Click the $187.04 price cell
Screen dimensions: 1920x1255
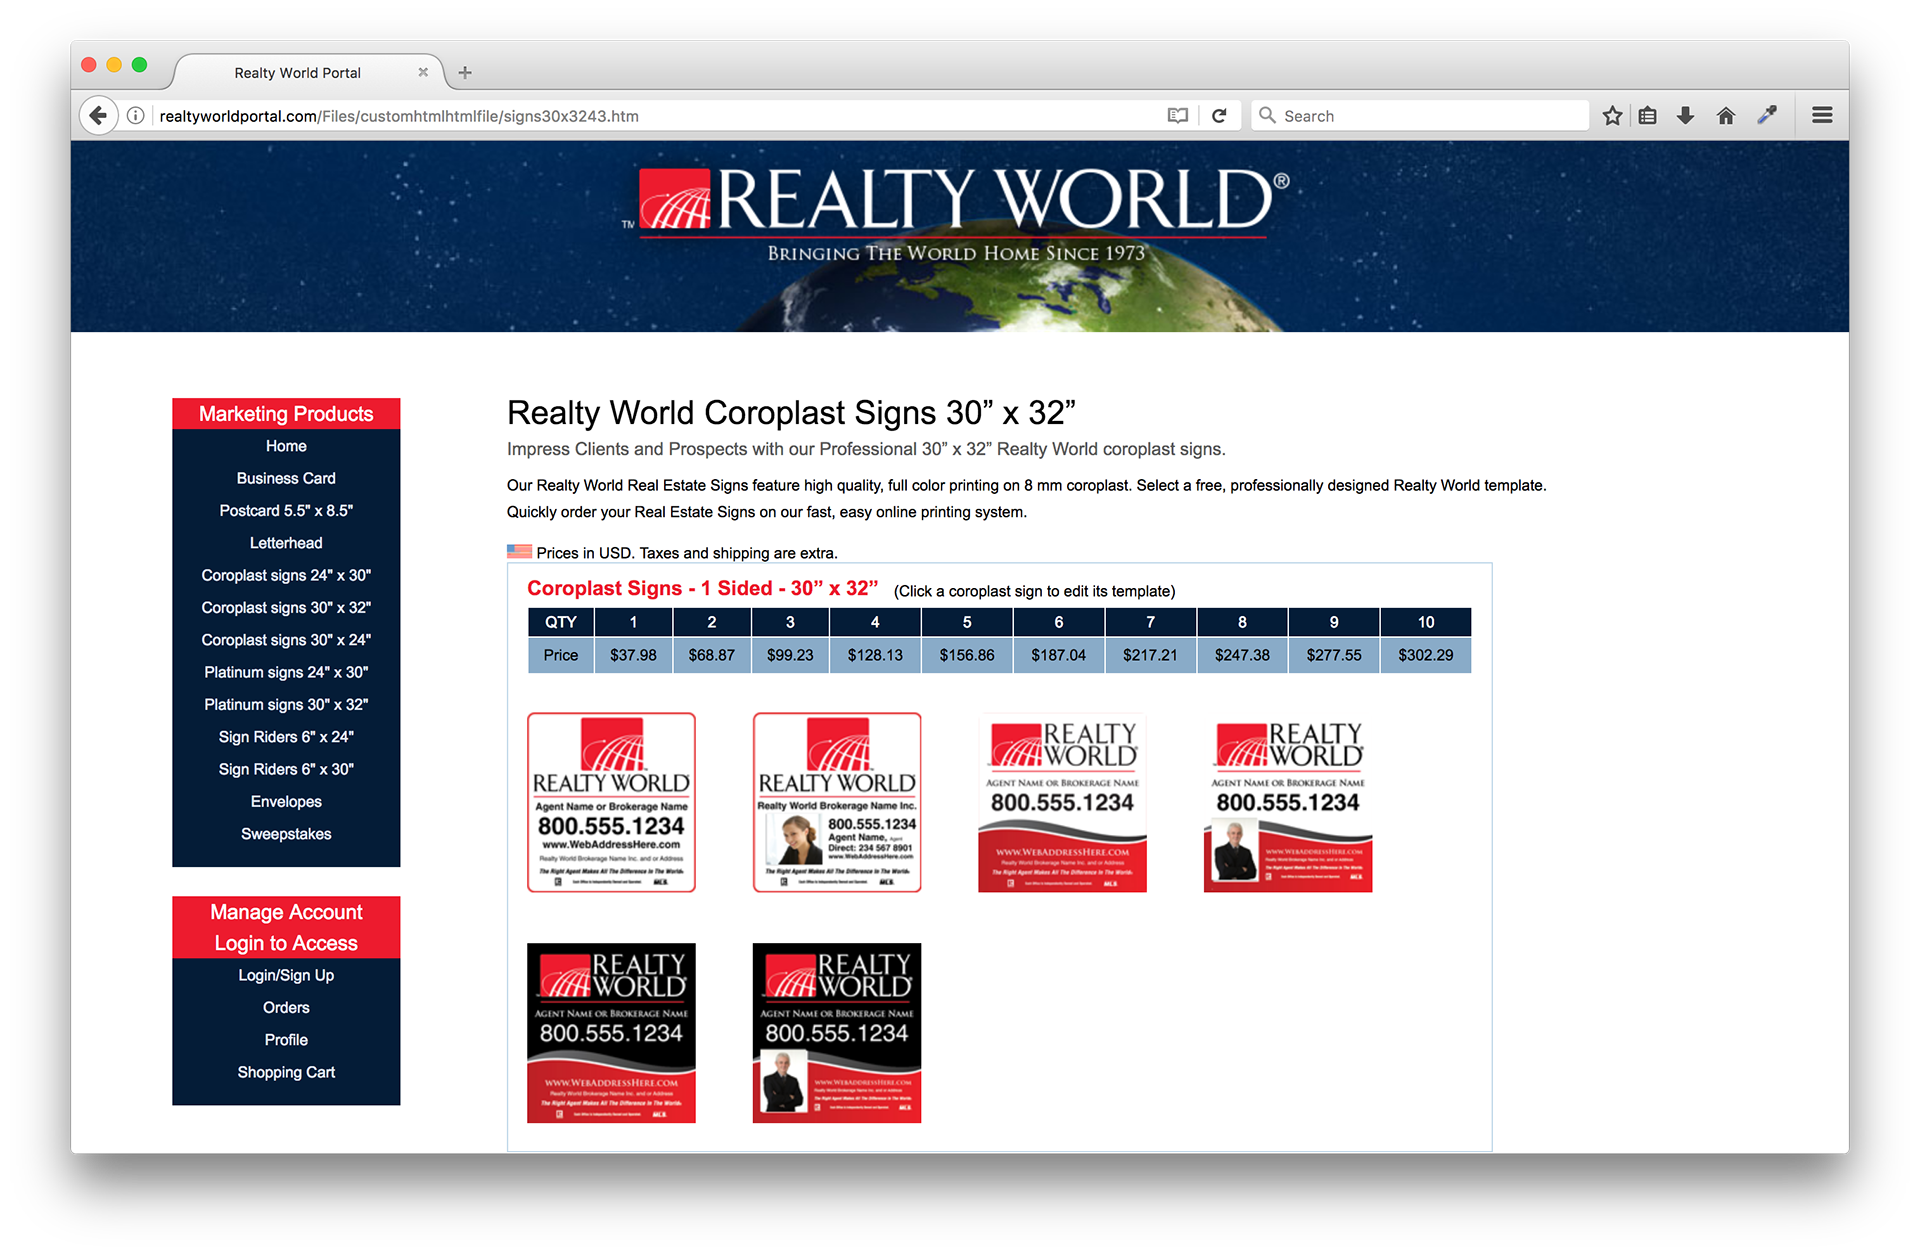coord(1059,655)
